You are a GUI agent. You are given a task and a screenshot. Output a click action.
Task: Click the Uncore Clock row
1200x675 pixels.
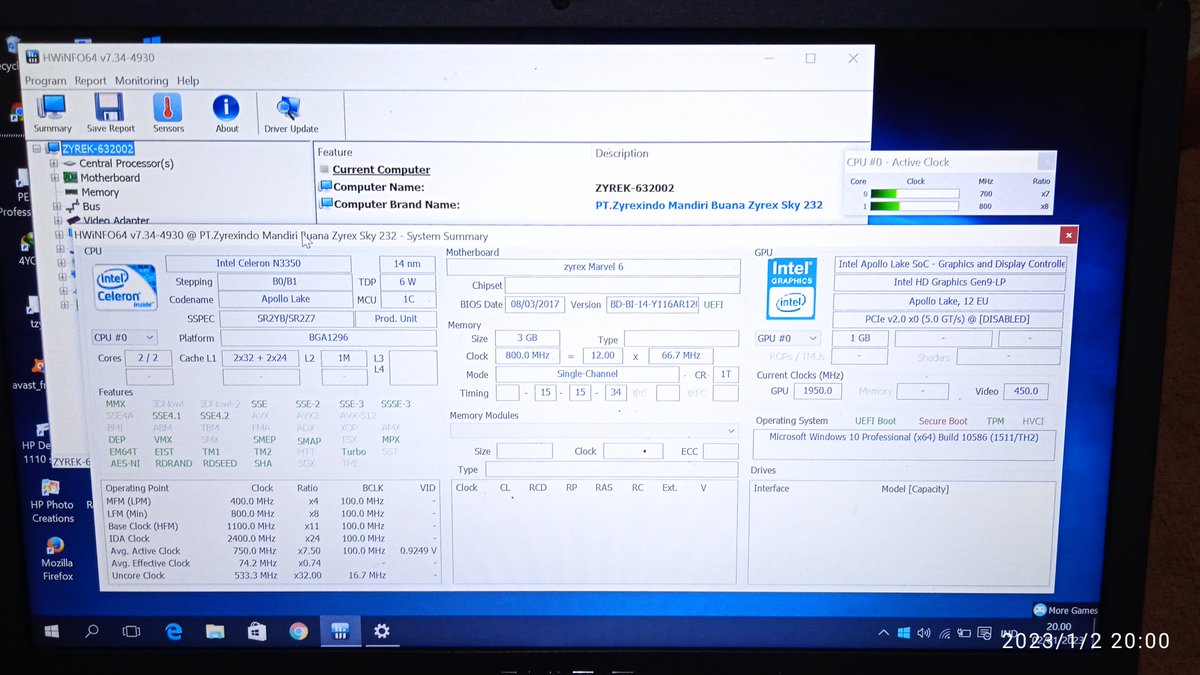coord(270,575)
